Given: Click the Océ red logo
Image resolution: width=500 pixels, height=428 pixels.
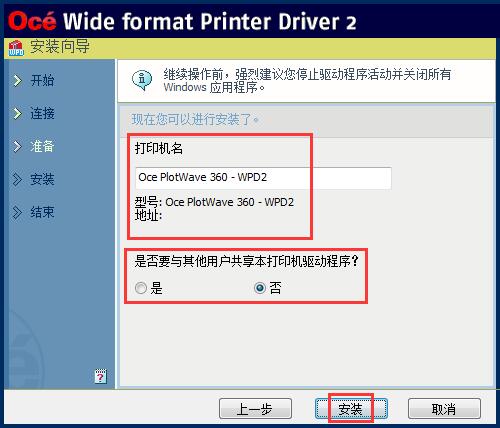Looking at the screenshot, I should [x=32, y=21].
